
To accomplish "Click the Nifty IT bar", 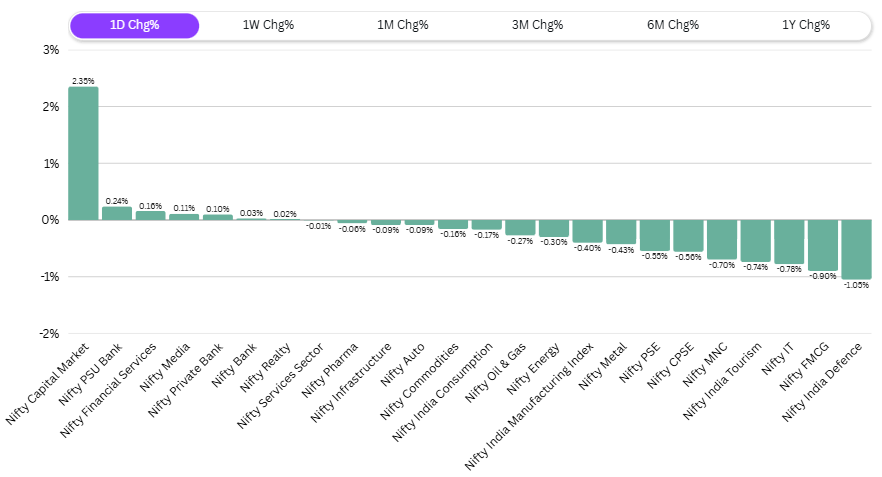I will pos(789,242).
